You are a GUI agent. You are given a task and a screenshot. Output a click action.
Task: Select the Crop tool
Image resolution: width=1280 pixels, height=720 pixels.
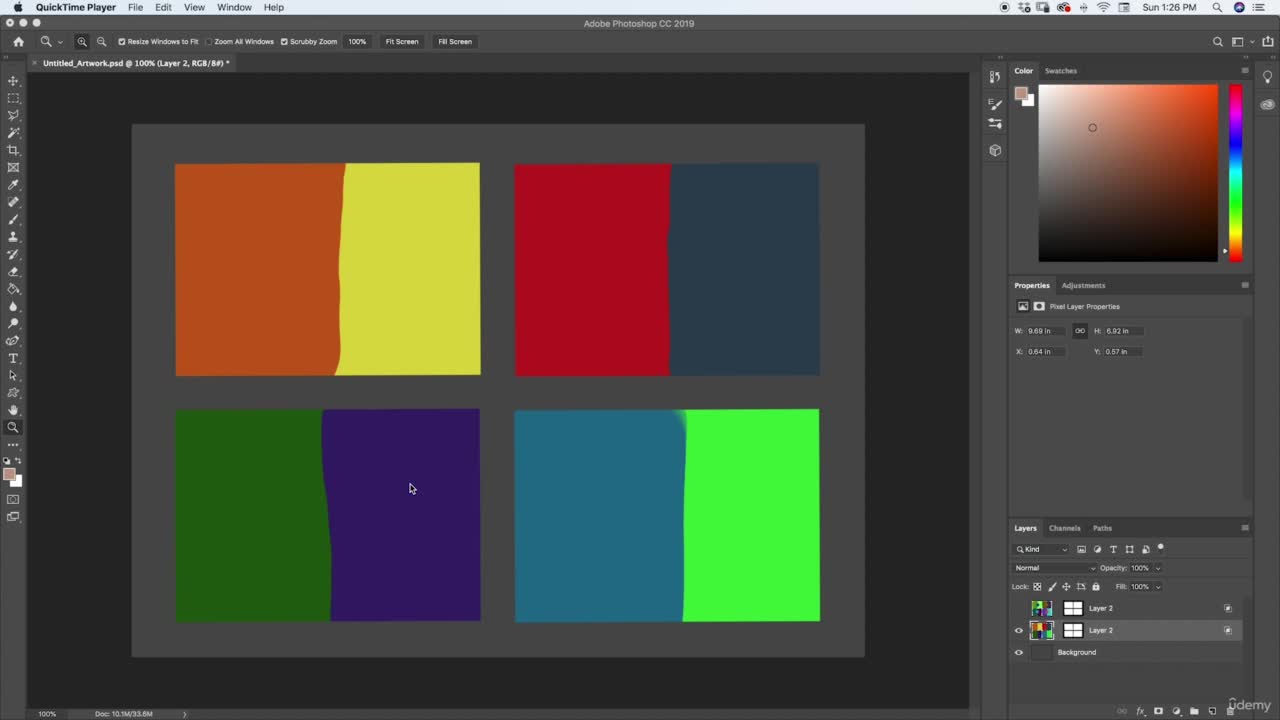(x=13, y=150)
